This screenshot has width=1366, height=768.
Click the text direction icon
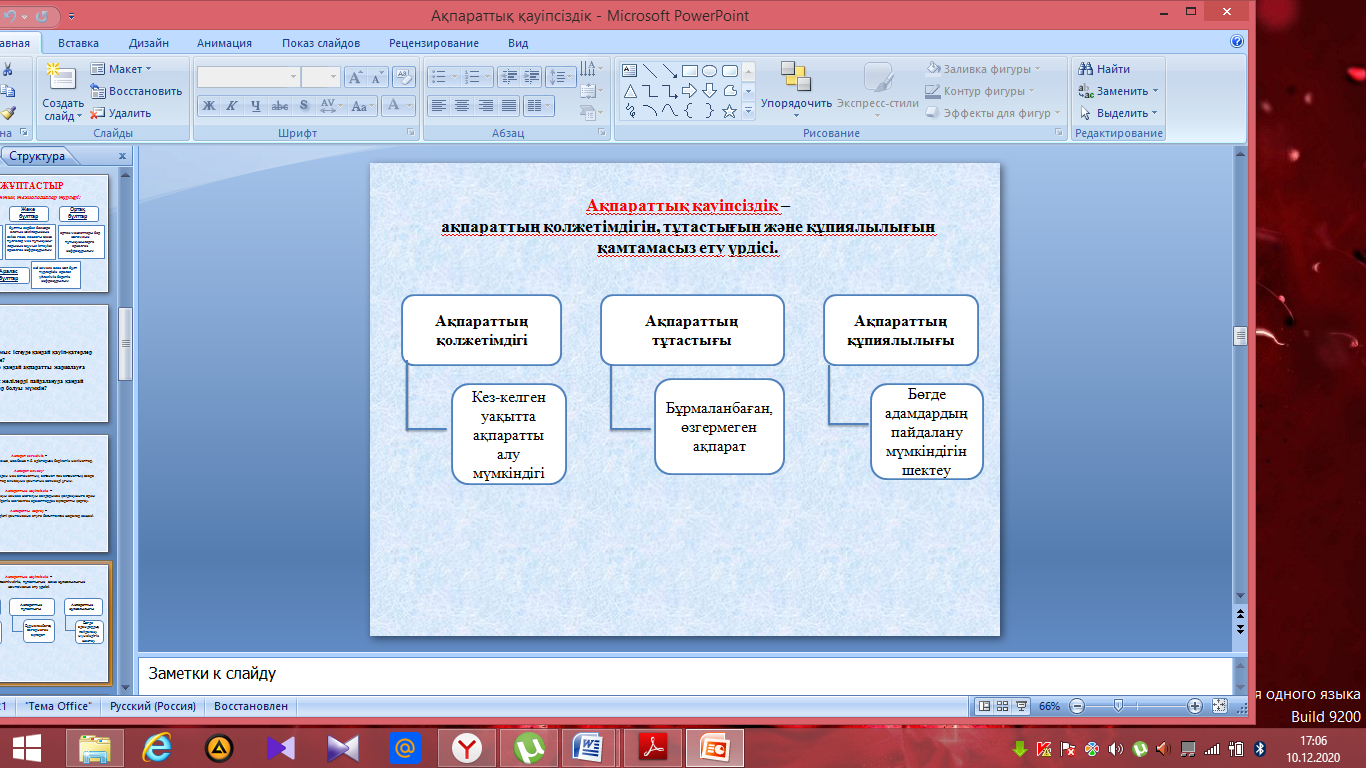pos(591,69)
